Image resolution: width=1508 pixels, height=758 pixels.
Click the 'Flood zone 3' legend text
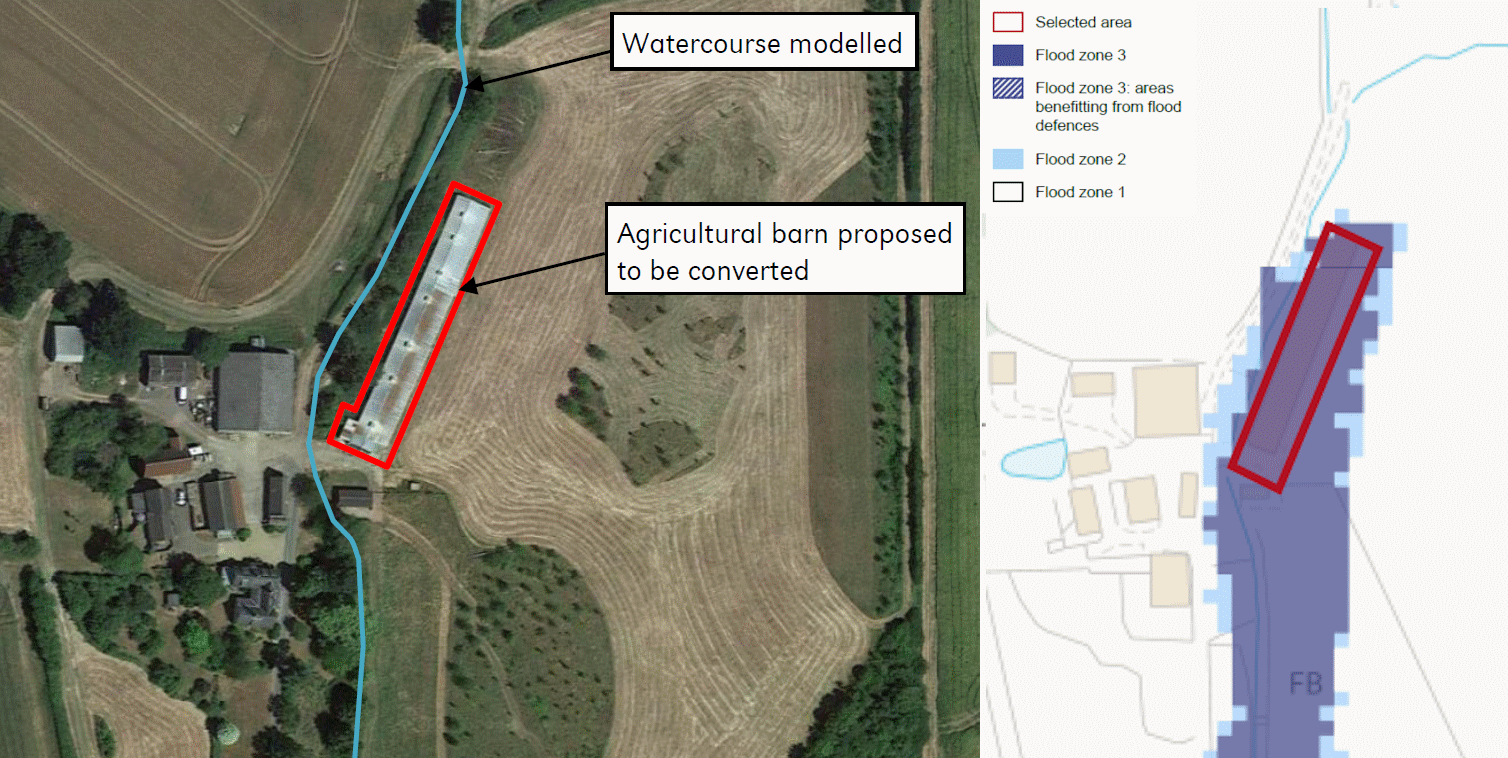click(1080, 56)
